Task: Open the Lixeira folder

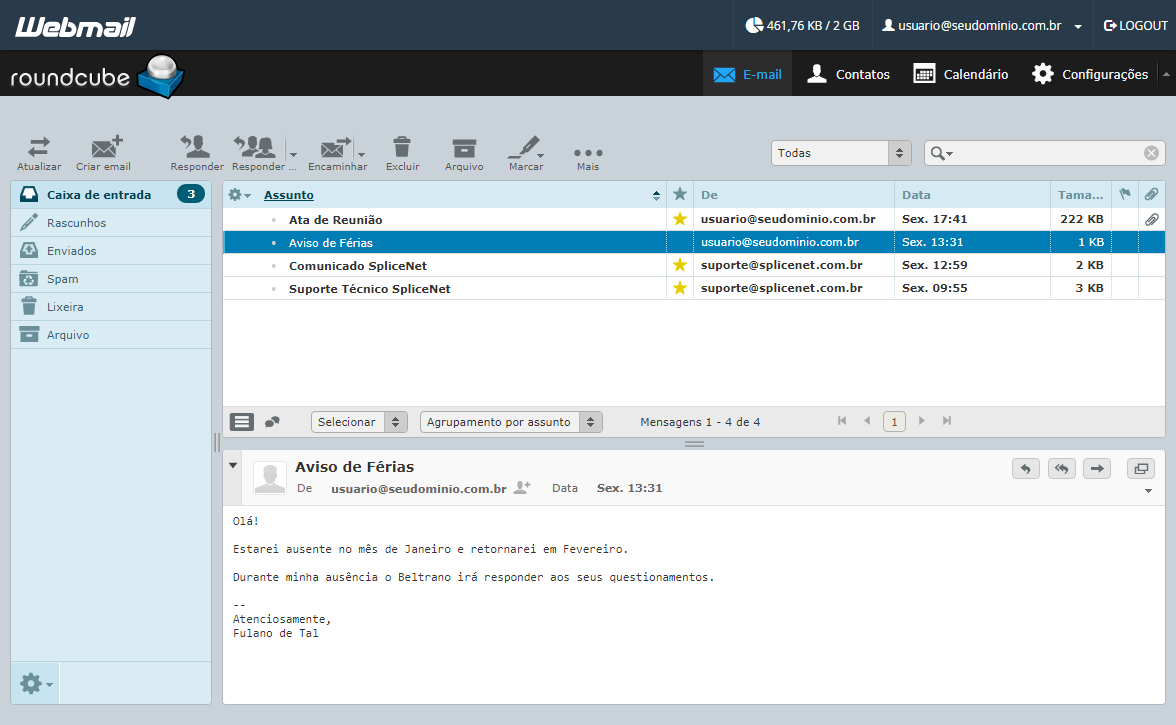Action: pyautogui.click(x=111, y=307)
